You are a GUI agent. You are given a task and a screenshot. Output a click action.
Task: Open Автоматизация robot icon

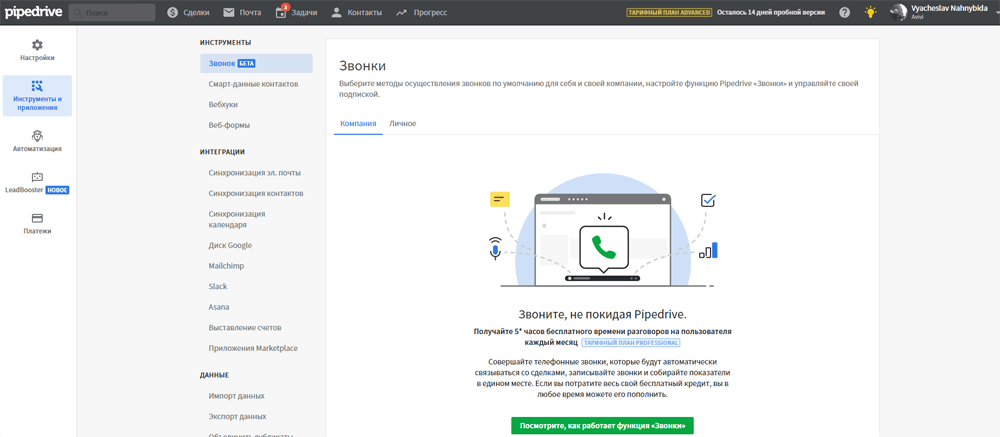(37, 136)
